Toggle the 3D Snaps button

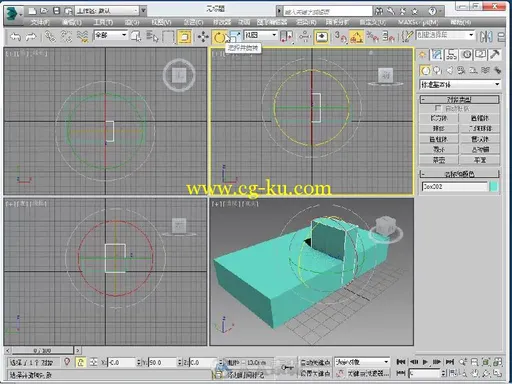point(340,36)
